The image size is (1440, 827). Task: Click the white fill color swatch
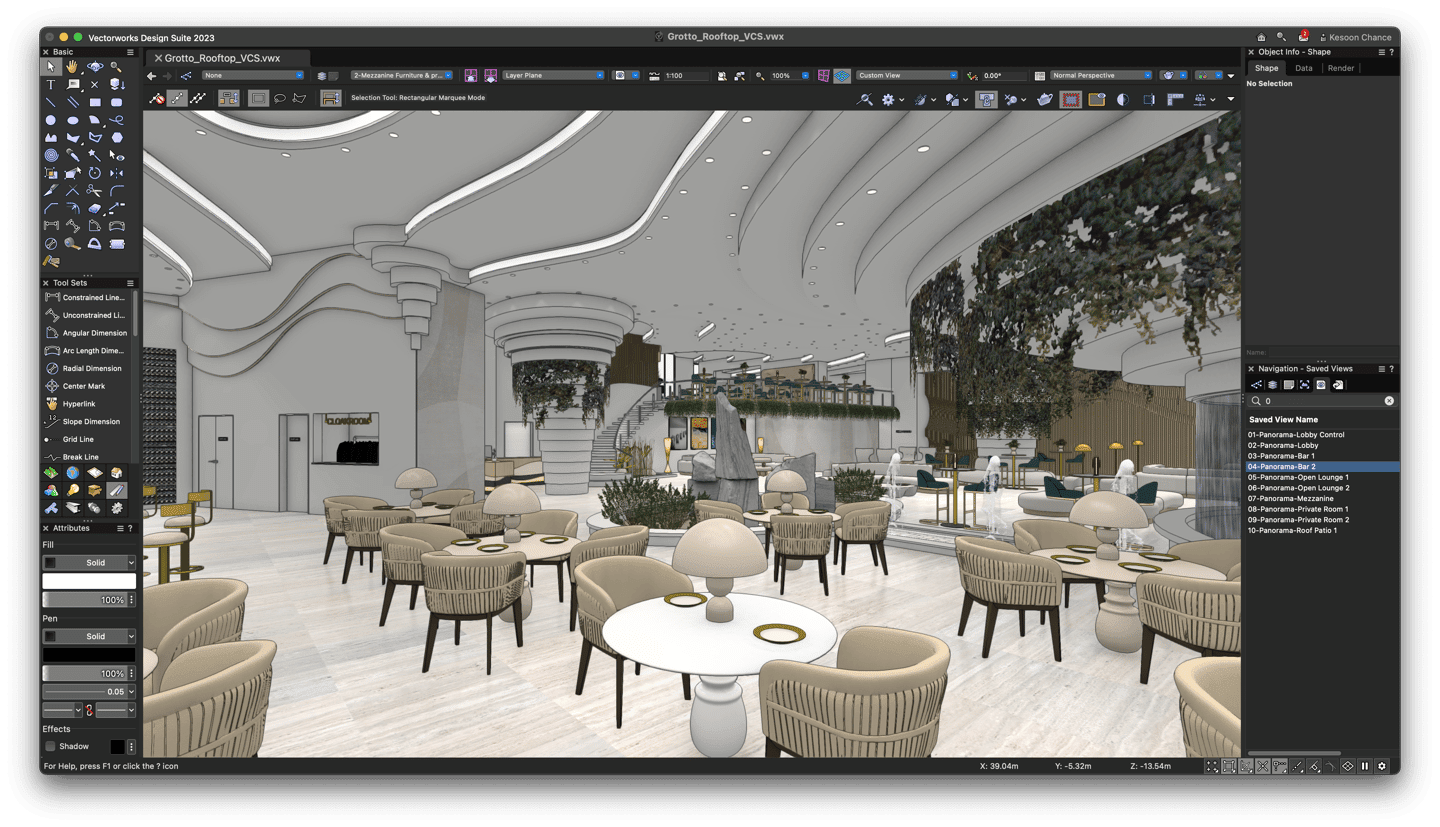tap(89, 581)
